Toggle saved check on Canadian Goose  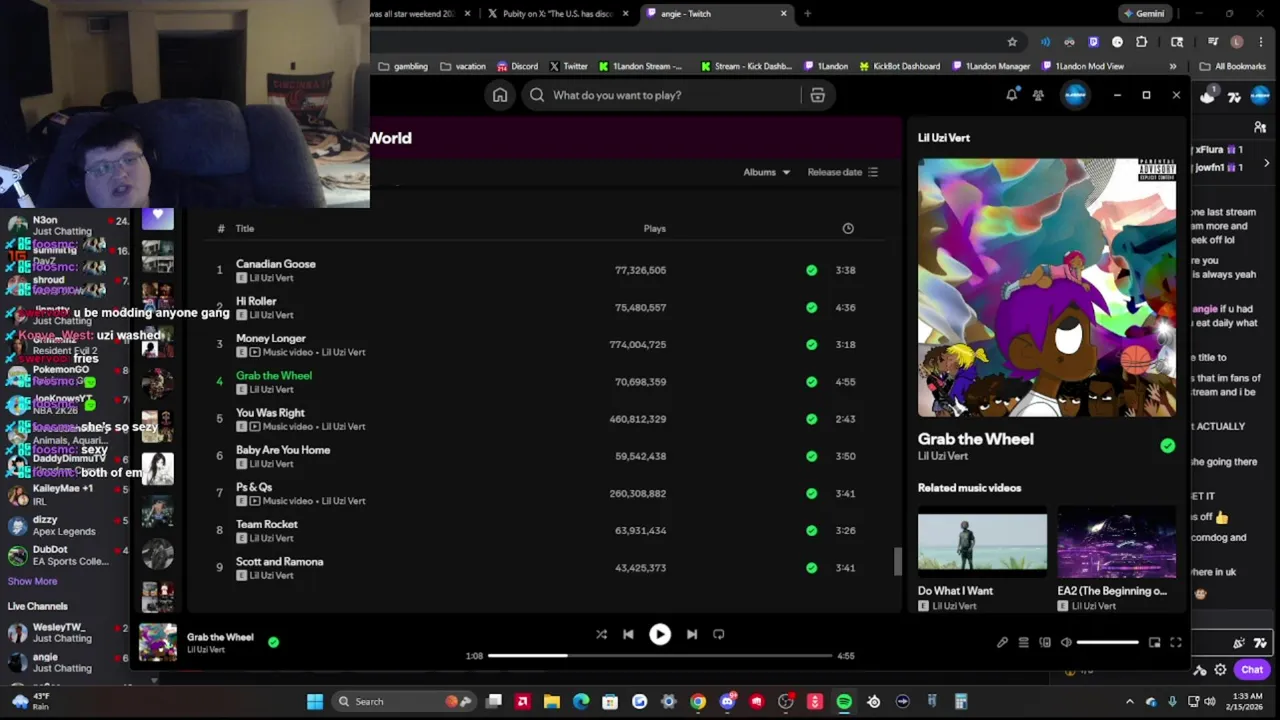[811, 270]
